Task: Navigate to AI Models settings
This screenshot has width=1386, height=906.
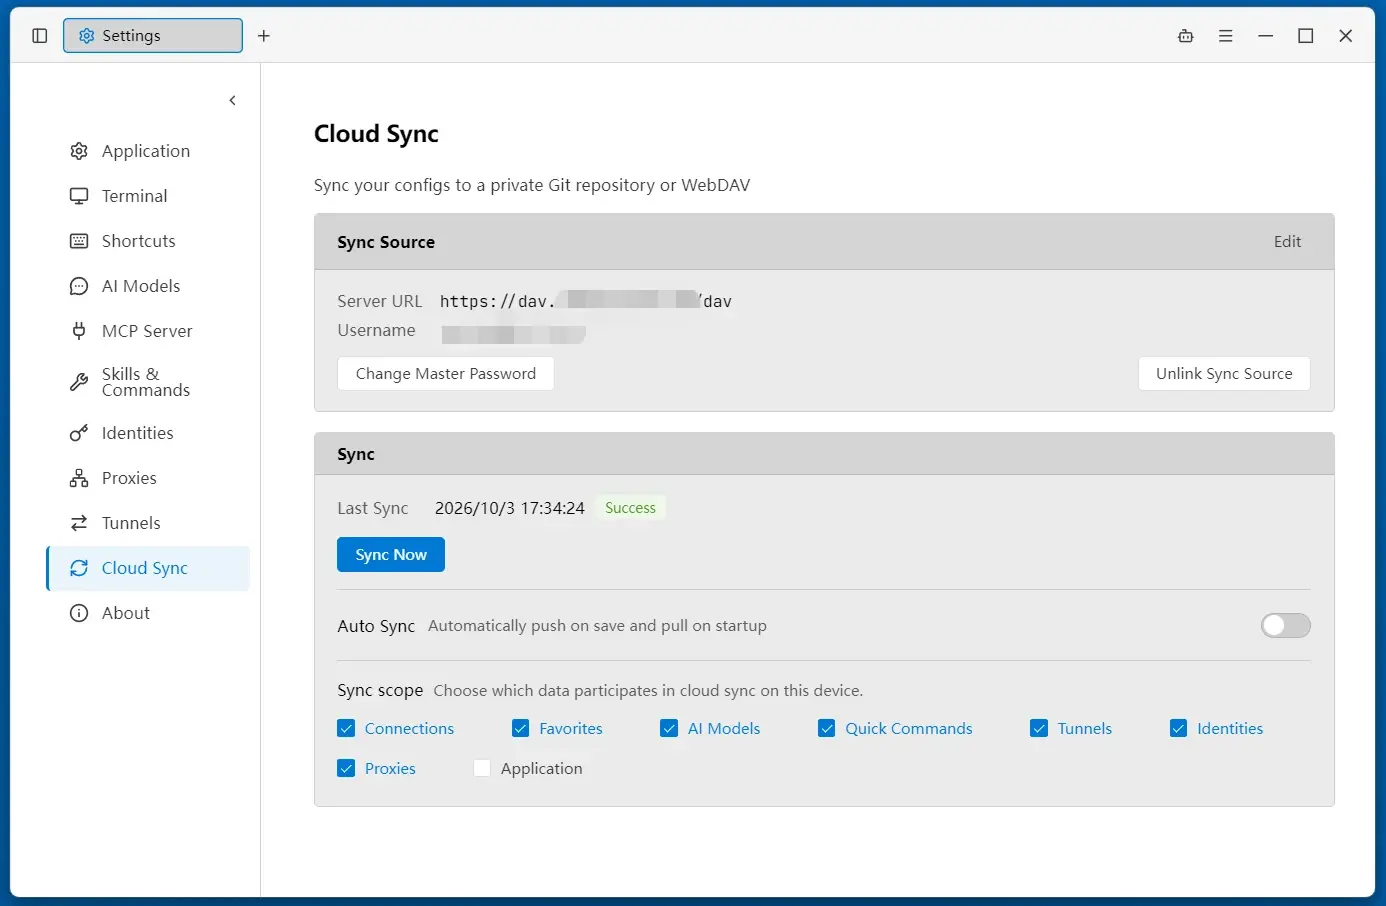Action: point(148,286)
